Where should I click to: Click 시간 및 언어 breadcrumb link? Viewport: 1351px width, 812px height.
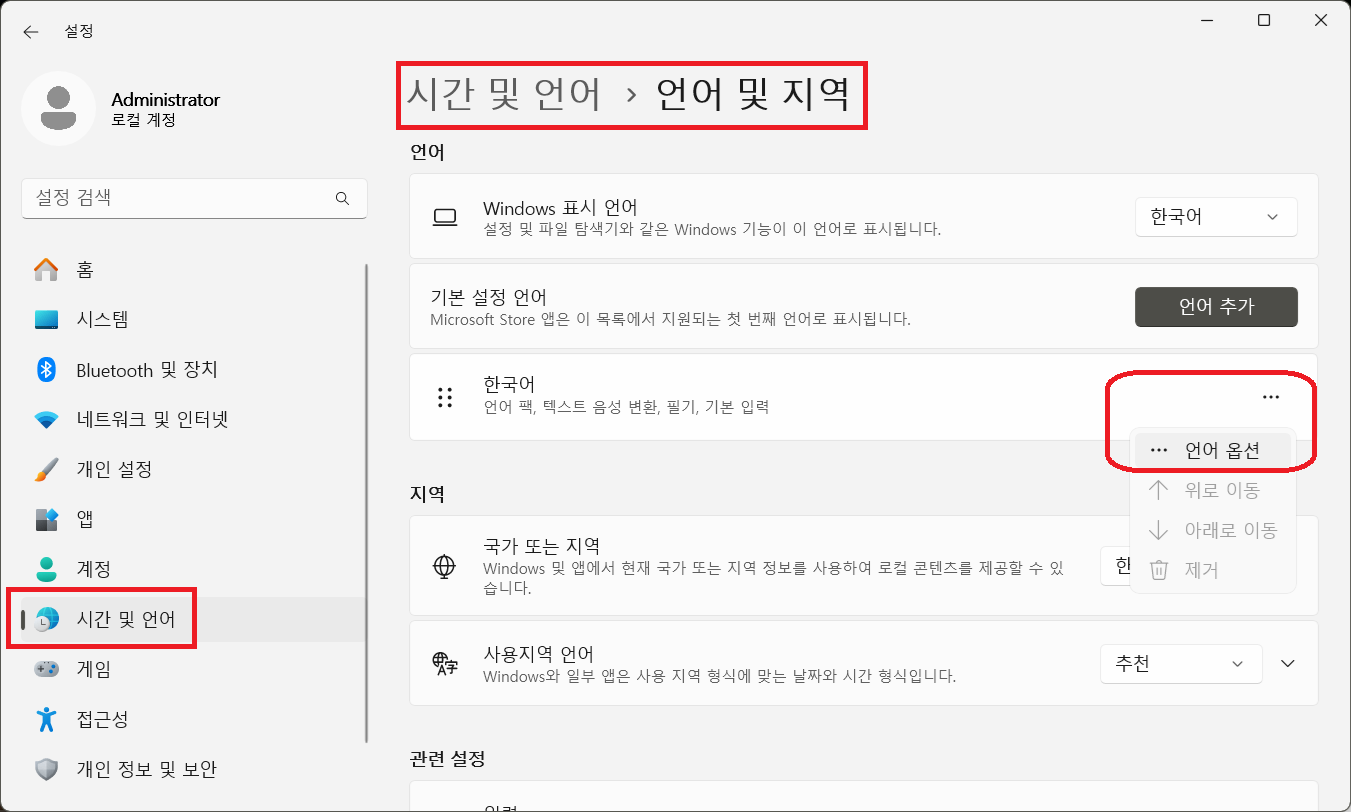[504, 95]
